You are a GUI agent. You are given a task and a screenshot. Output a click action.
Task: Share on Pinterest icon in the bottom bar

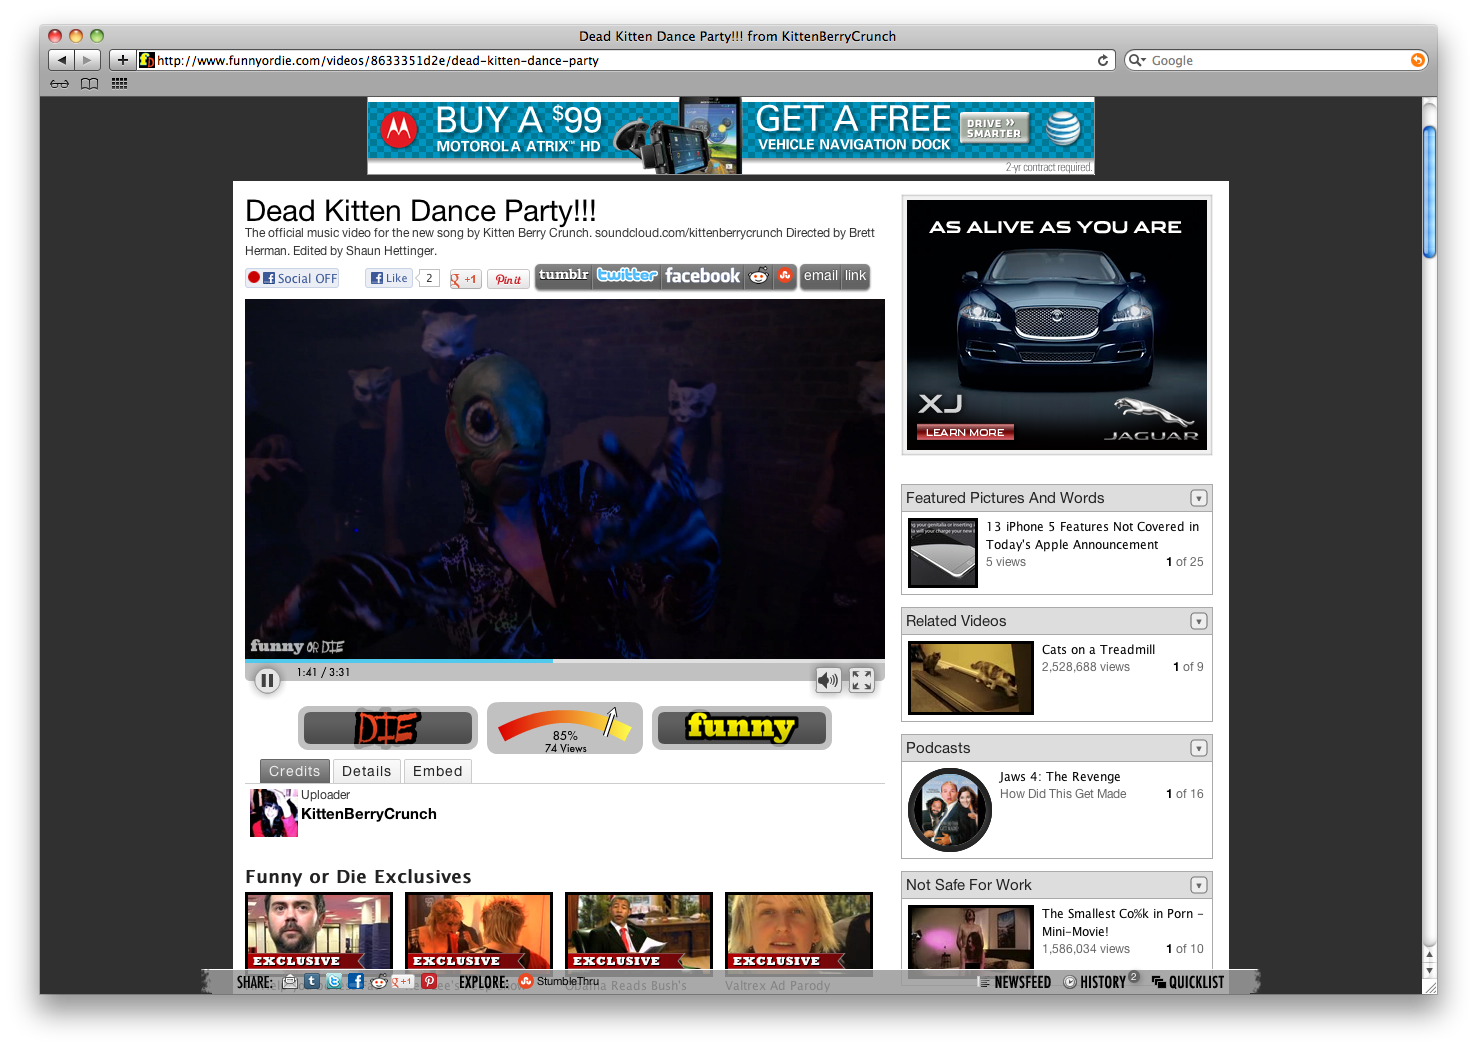(x=429, y=982)
